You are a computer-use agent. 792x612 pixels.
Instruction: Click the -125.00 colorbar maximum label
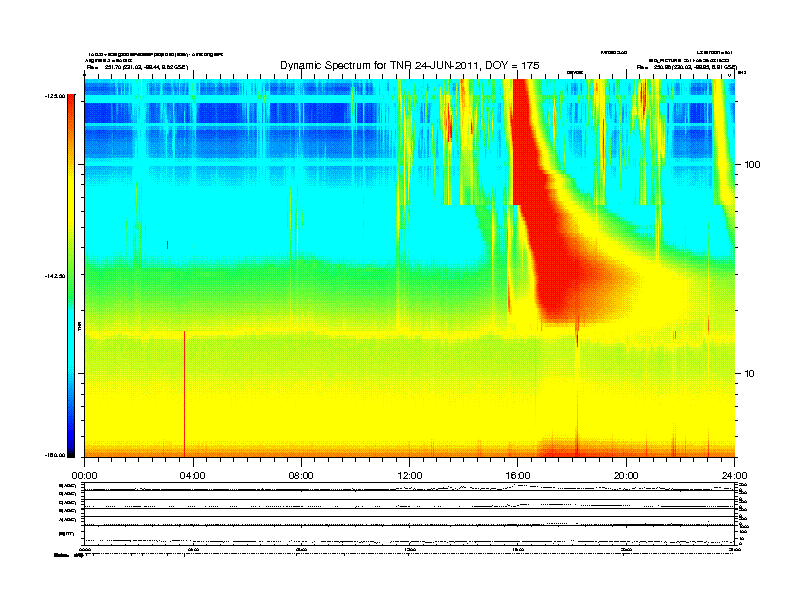[x=55, y=96]
